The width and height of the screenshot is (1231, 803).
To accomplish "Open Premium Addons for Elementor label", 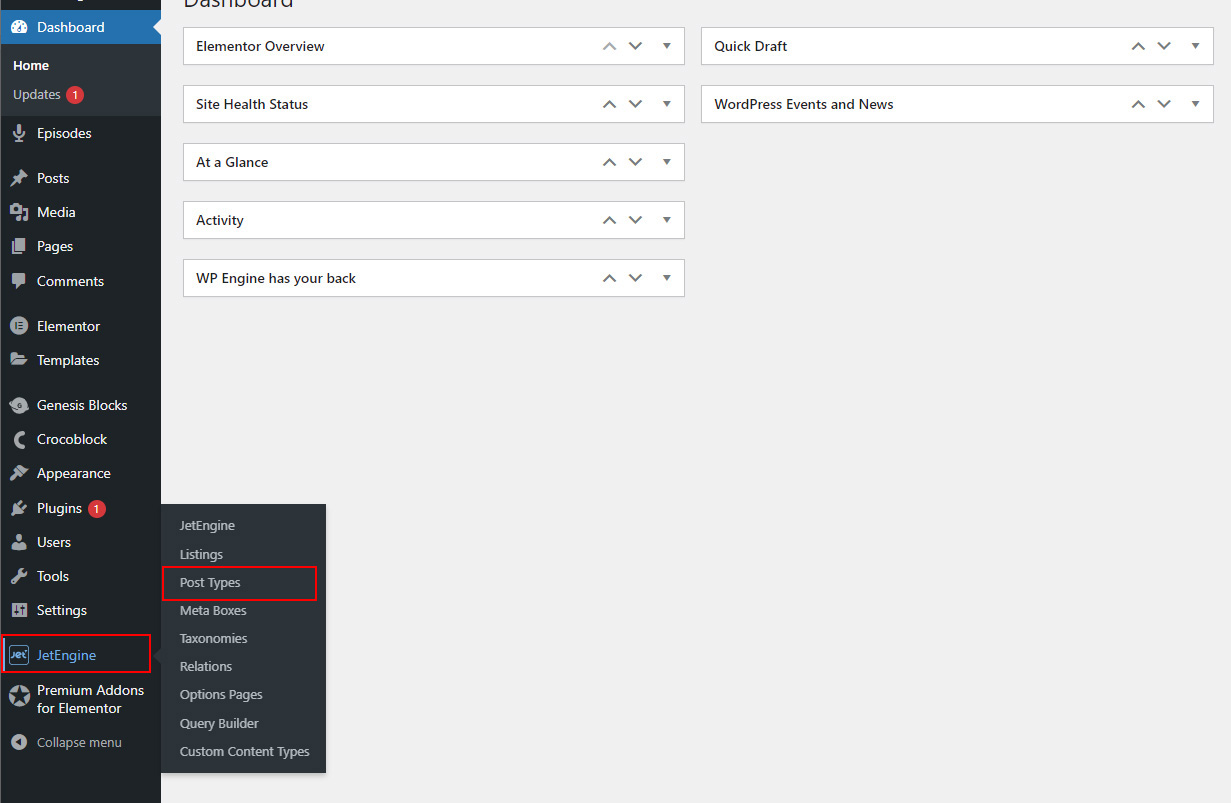I will point(90,699).
